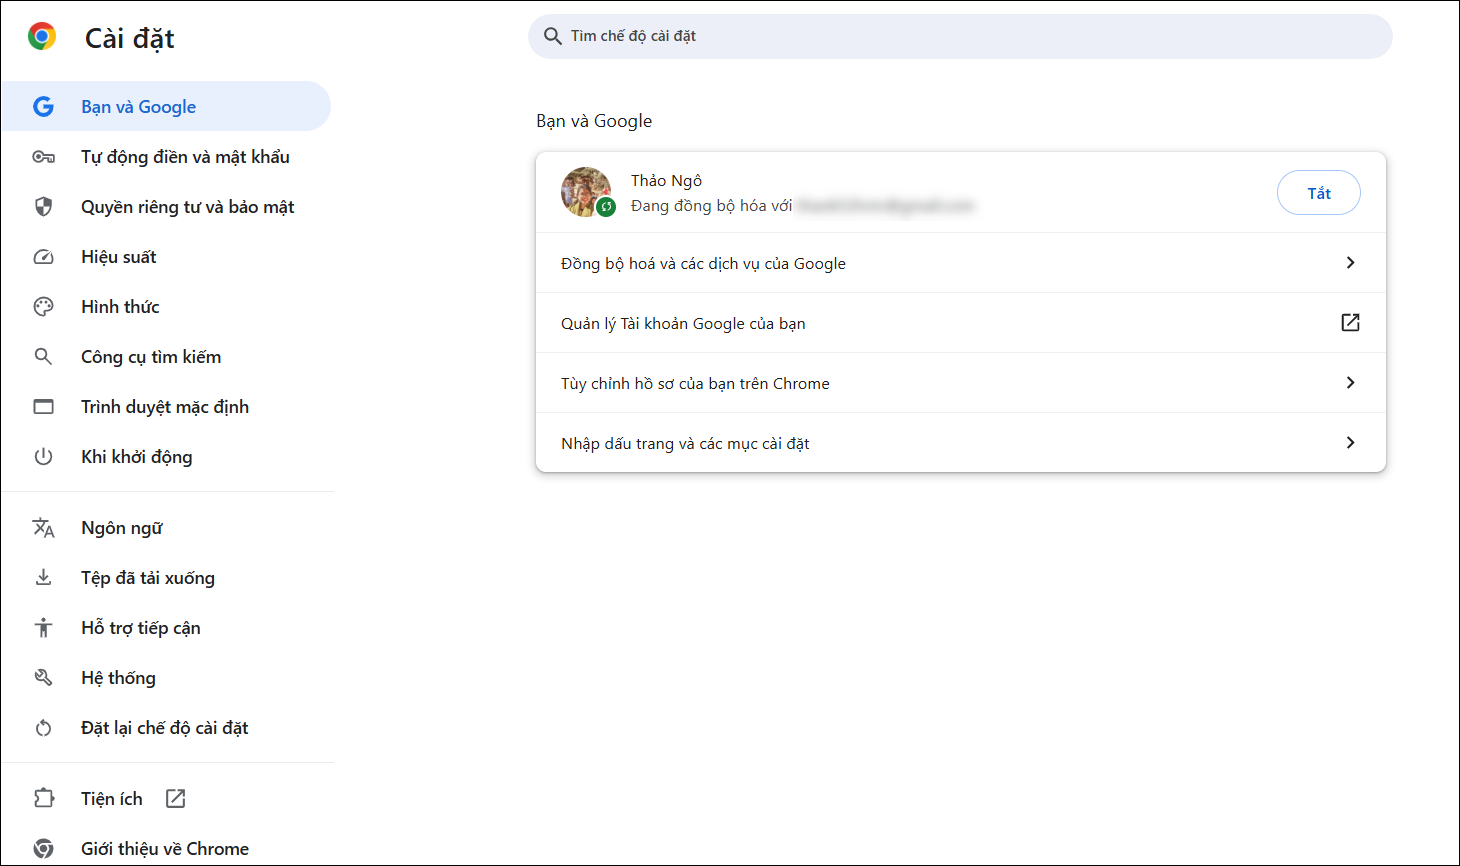Open privacy settings via the shield icon
1460x866 pixels.
pyautogui.click(x=43, y=207)
